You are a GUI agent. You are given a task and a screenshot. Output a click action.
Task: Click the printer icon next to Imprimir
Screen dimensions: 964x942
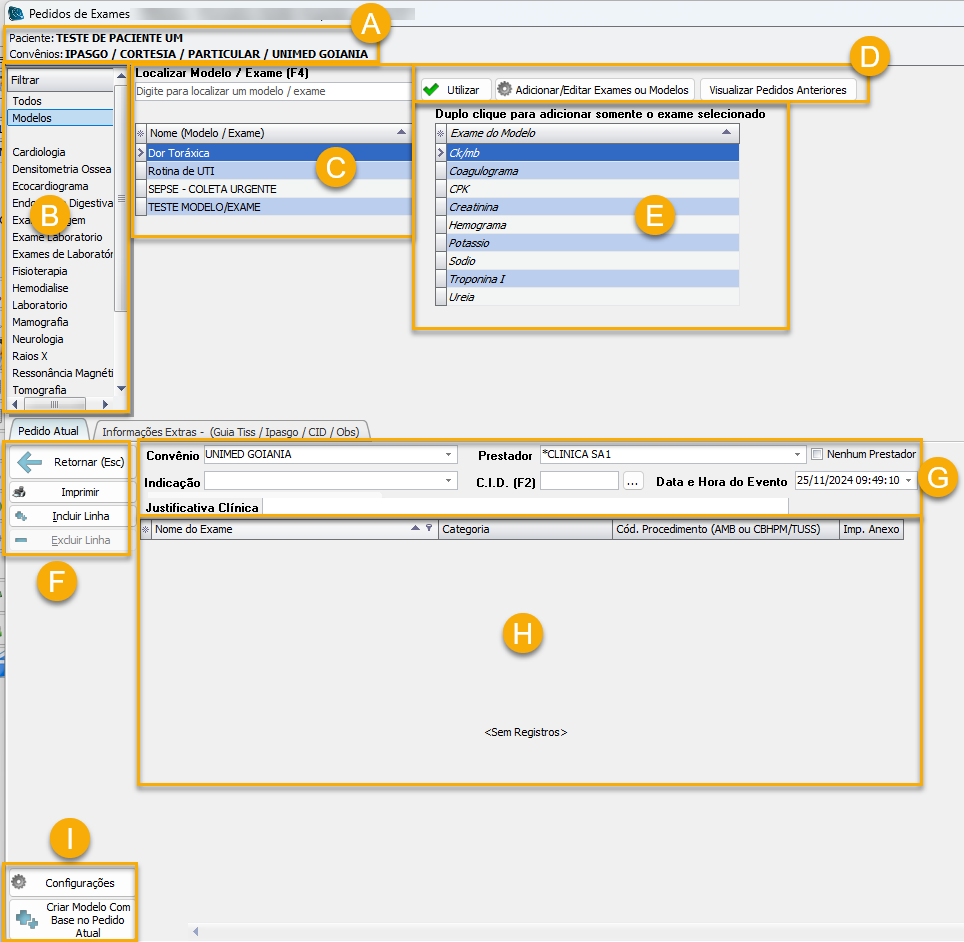20,492
